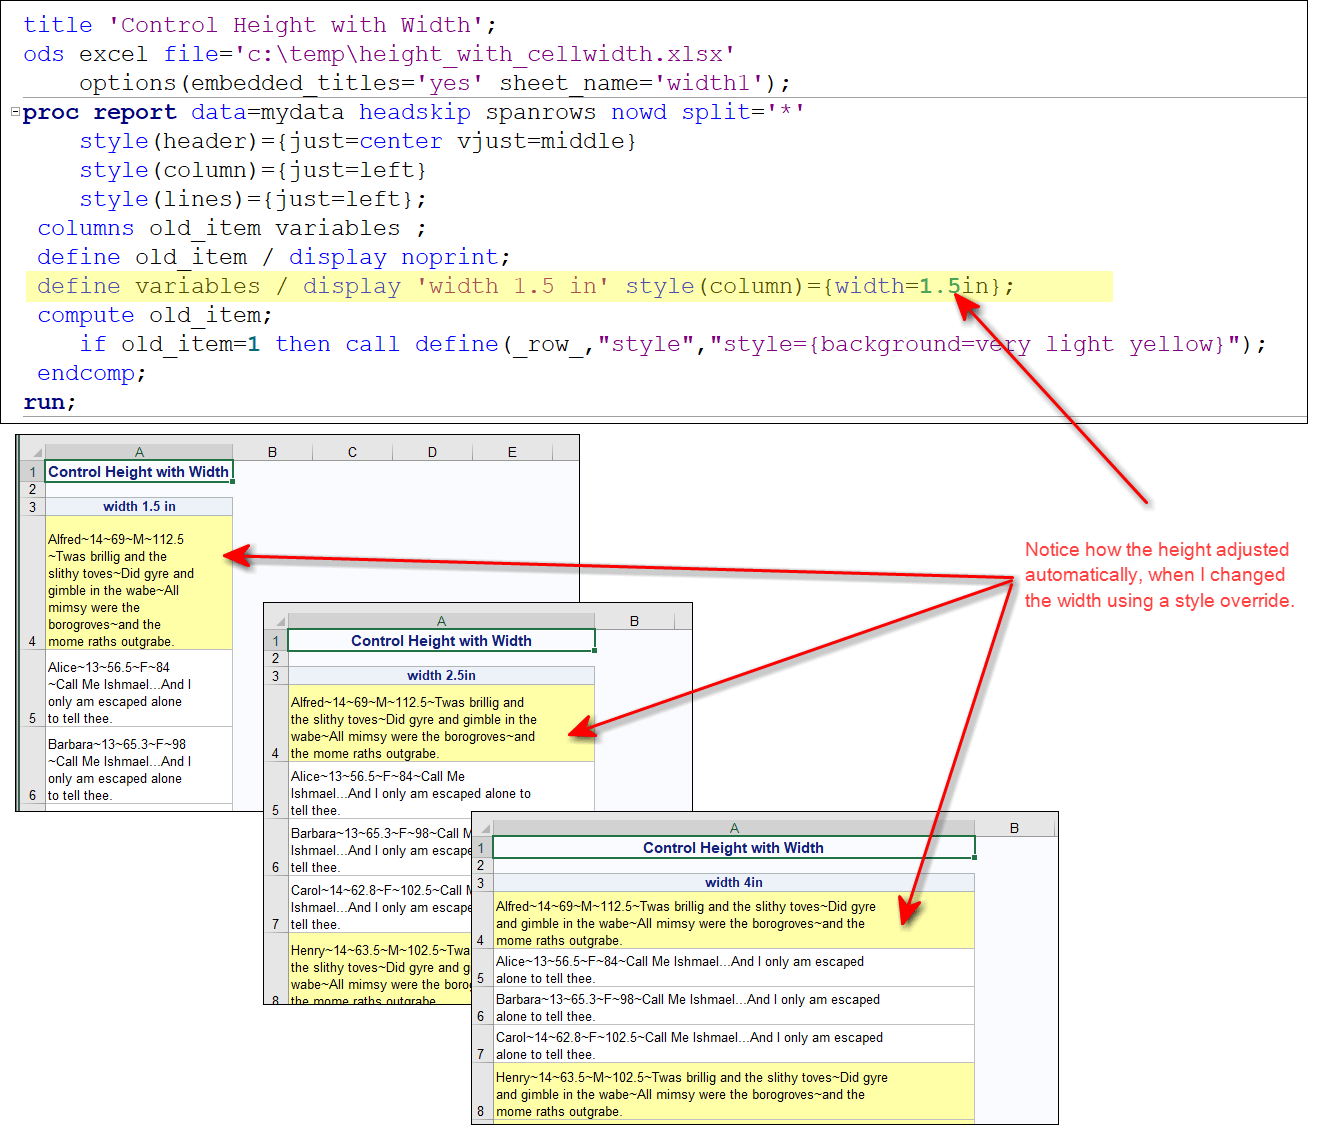Click the yellow Alfred cell in width 4in sheet
Viewport: 1319px width, 1125px height.
point(733,922)
